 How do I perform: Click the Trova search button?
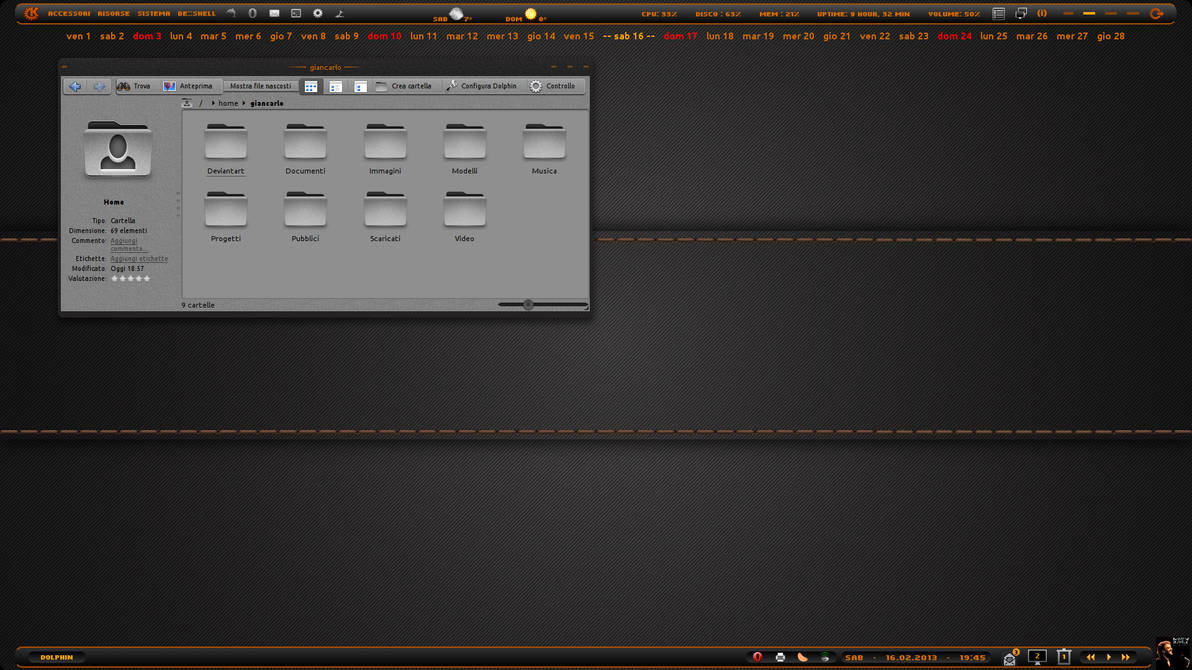click(134, 87)
